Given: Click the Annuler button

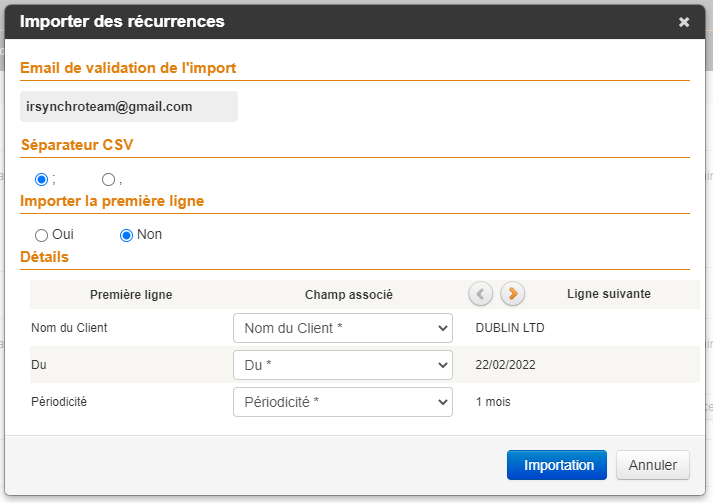Looking at the screenshot, I should coord(653,465).
